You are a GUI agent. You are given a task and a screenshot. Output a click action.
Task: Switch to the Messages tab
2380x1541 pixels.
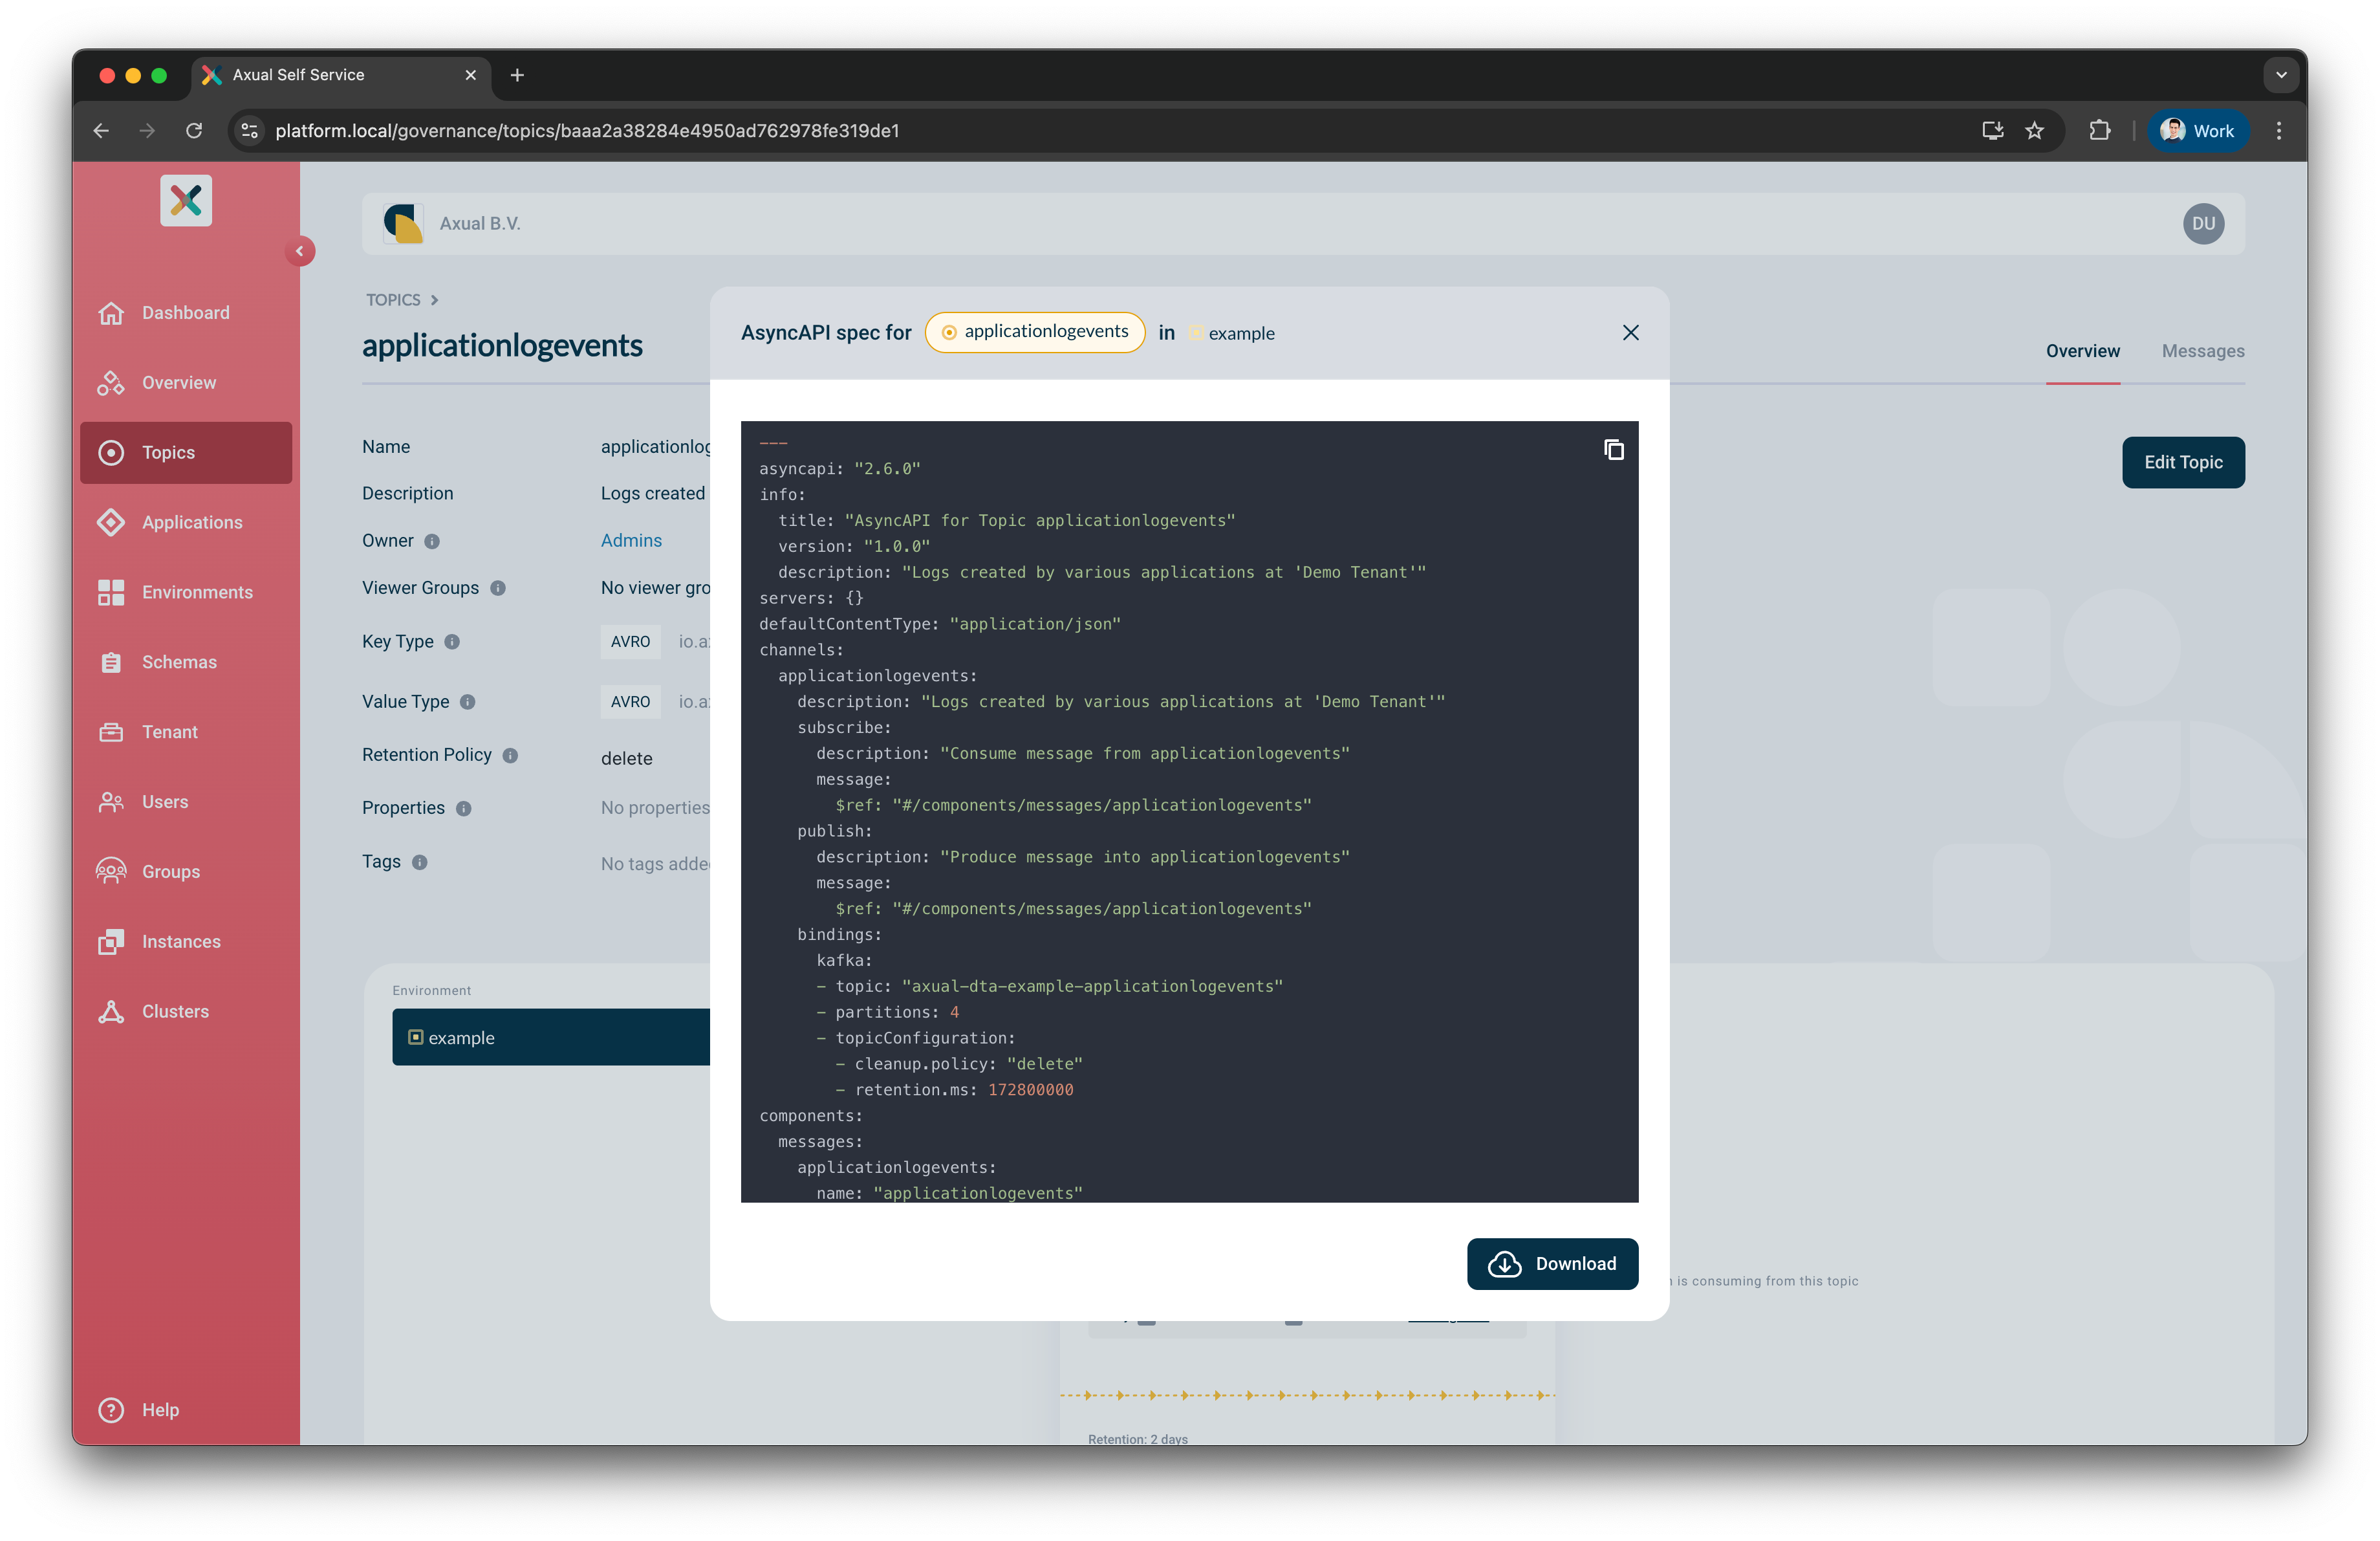(x=2202, y=351)
